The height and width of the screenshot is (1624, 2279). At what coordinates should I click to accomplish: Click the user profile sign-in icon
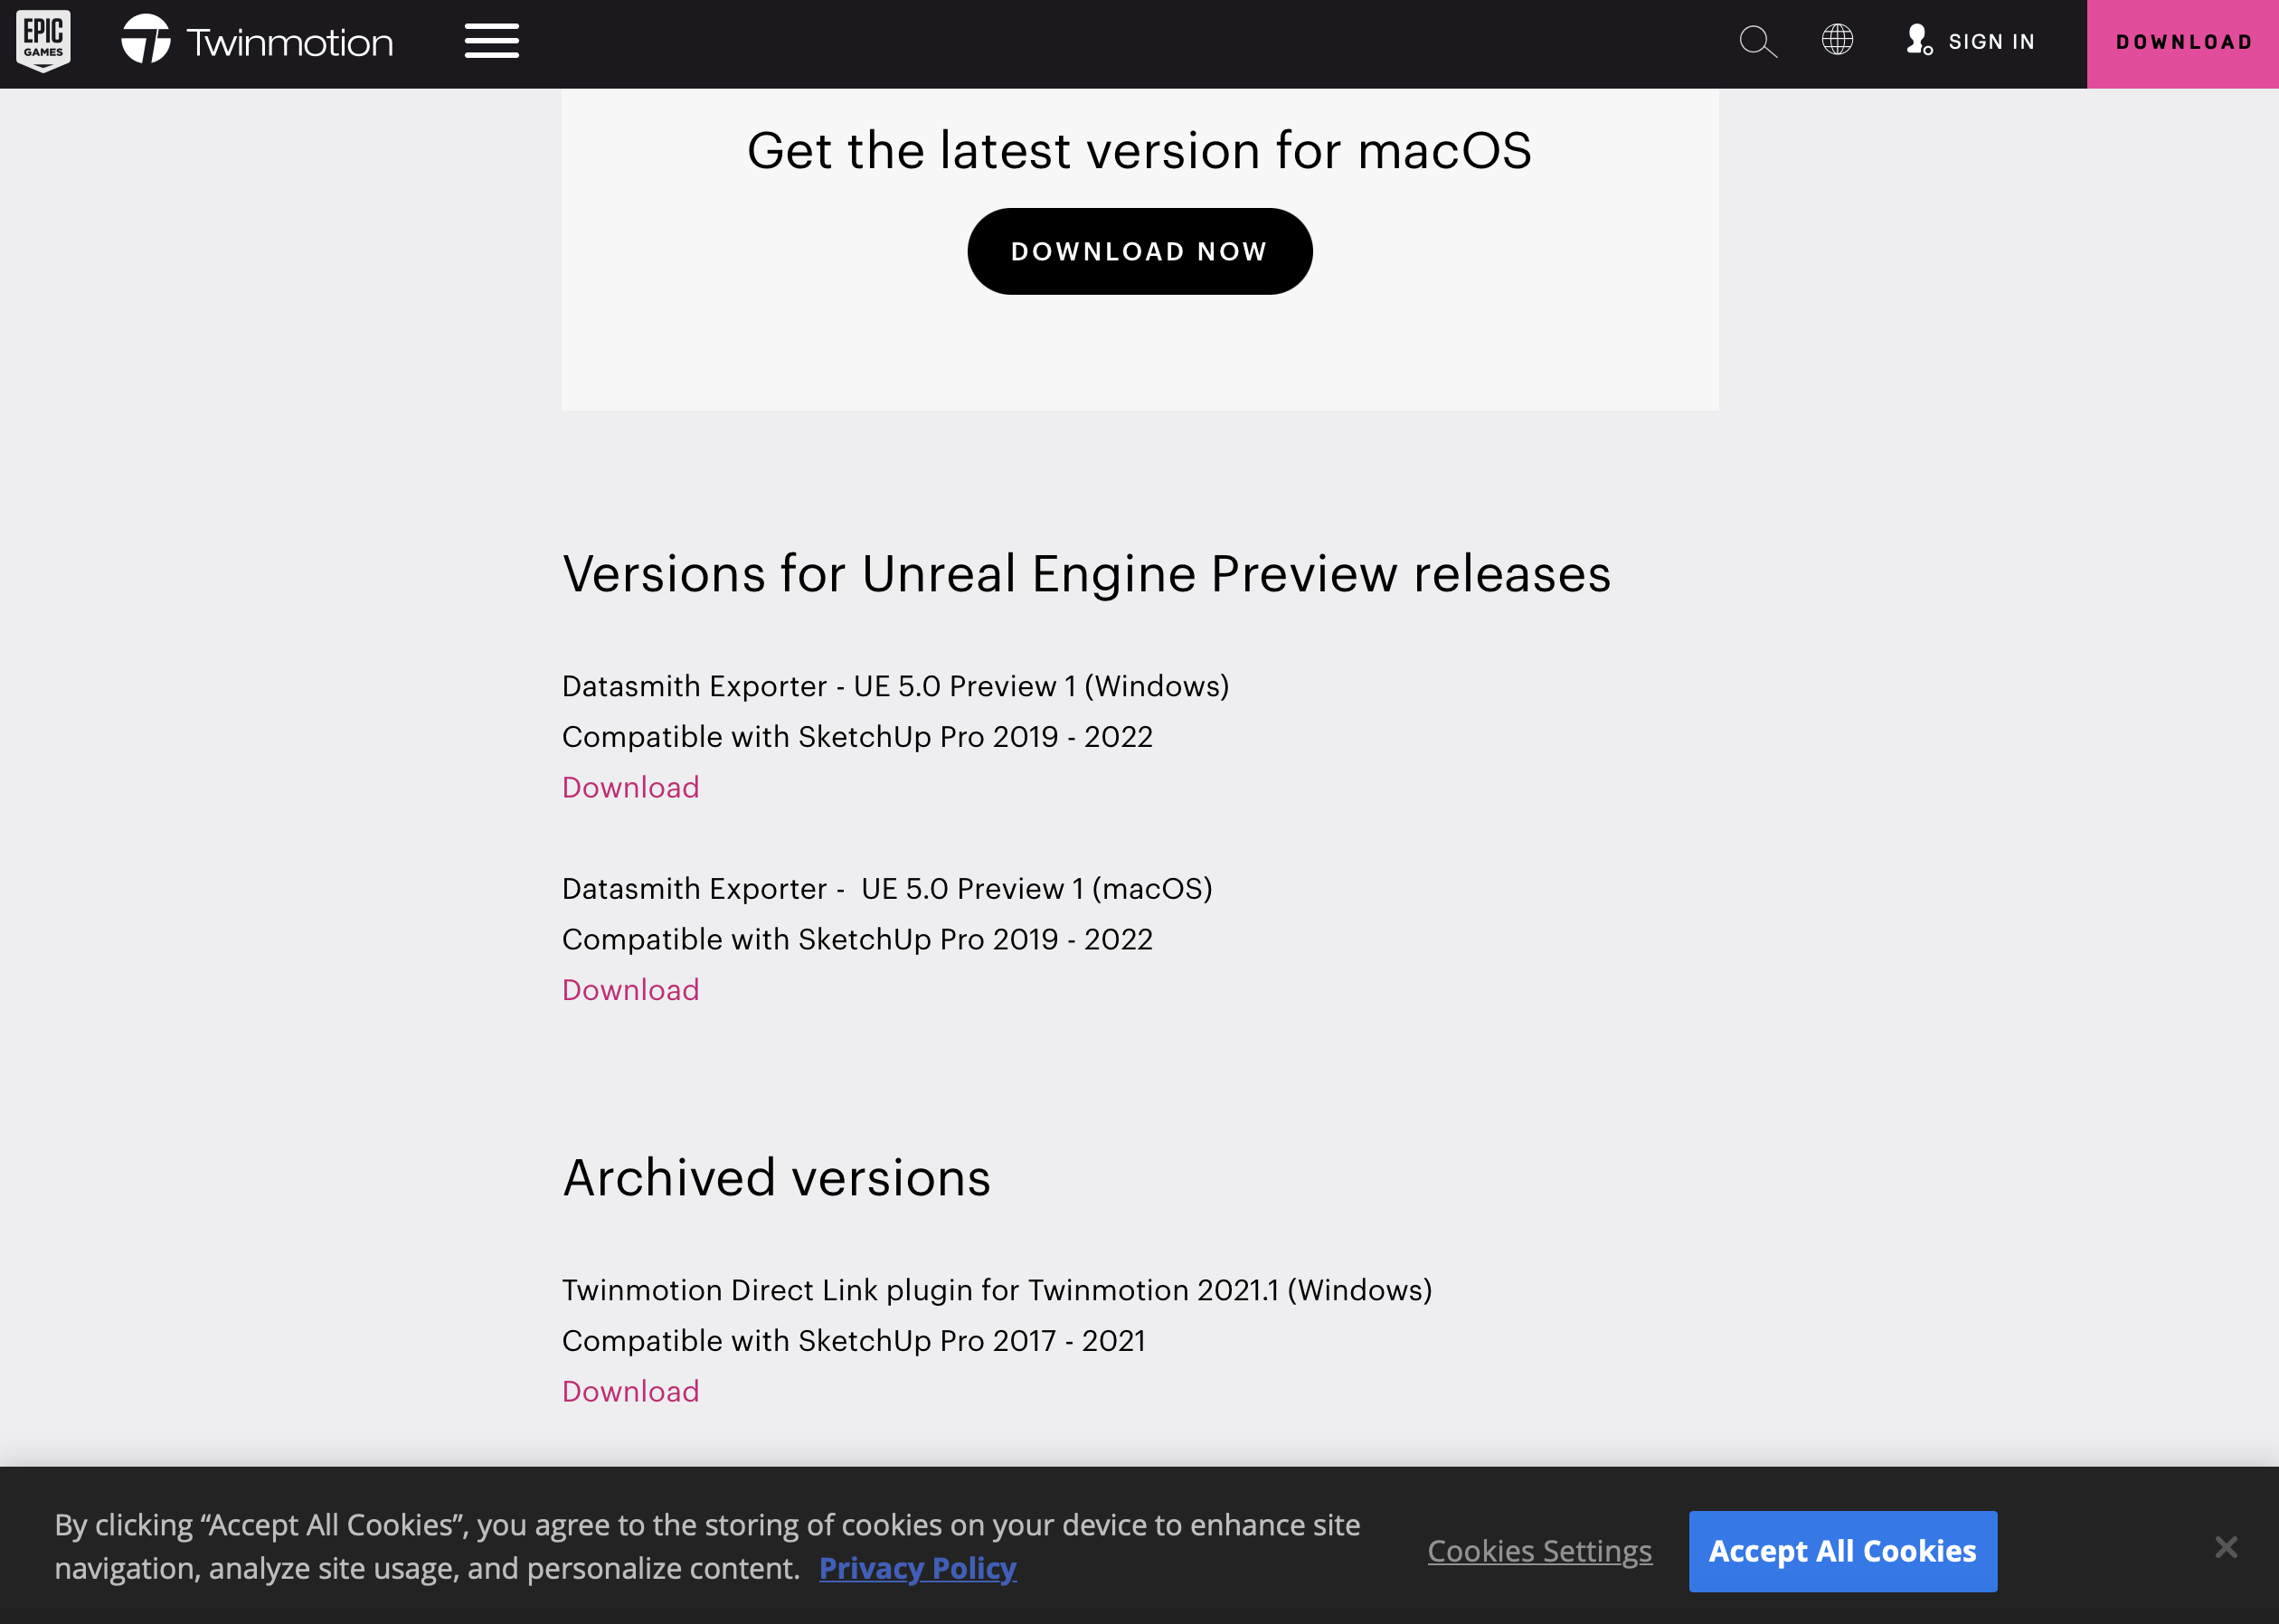point(1918,40)
